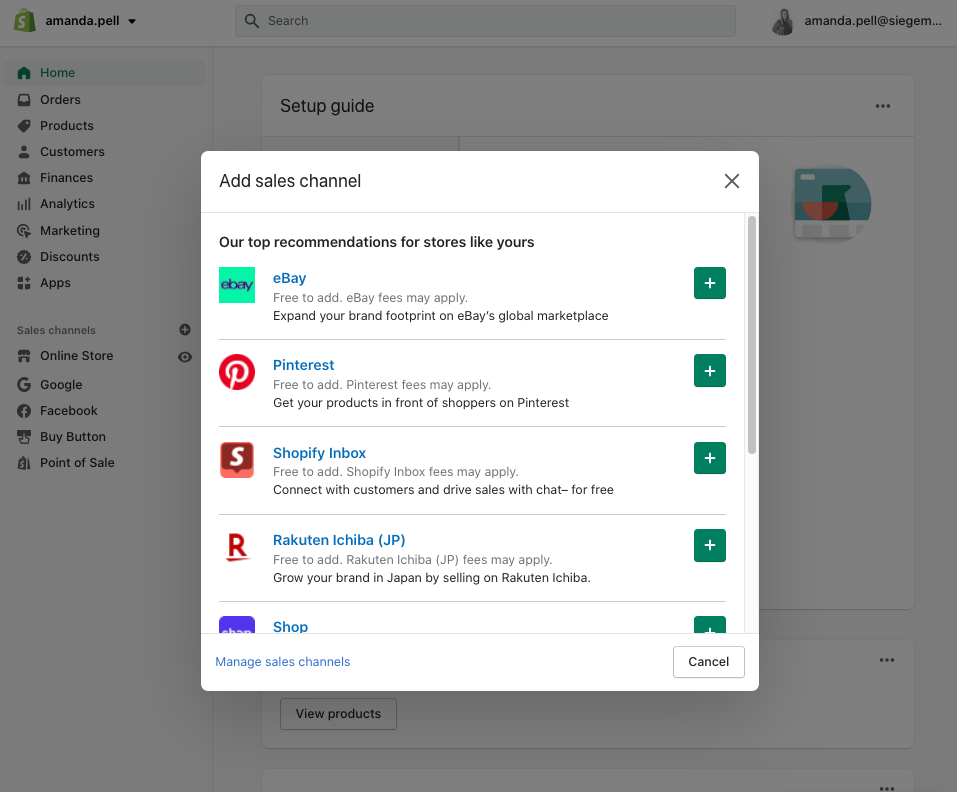Click the Pinterest logo thumbnail
This screenshot has height=792, width=957.
tap(237, 372)
